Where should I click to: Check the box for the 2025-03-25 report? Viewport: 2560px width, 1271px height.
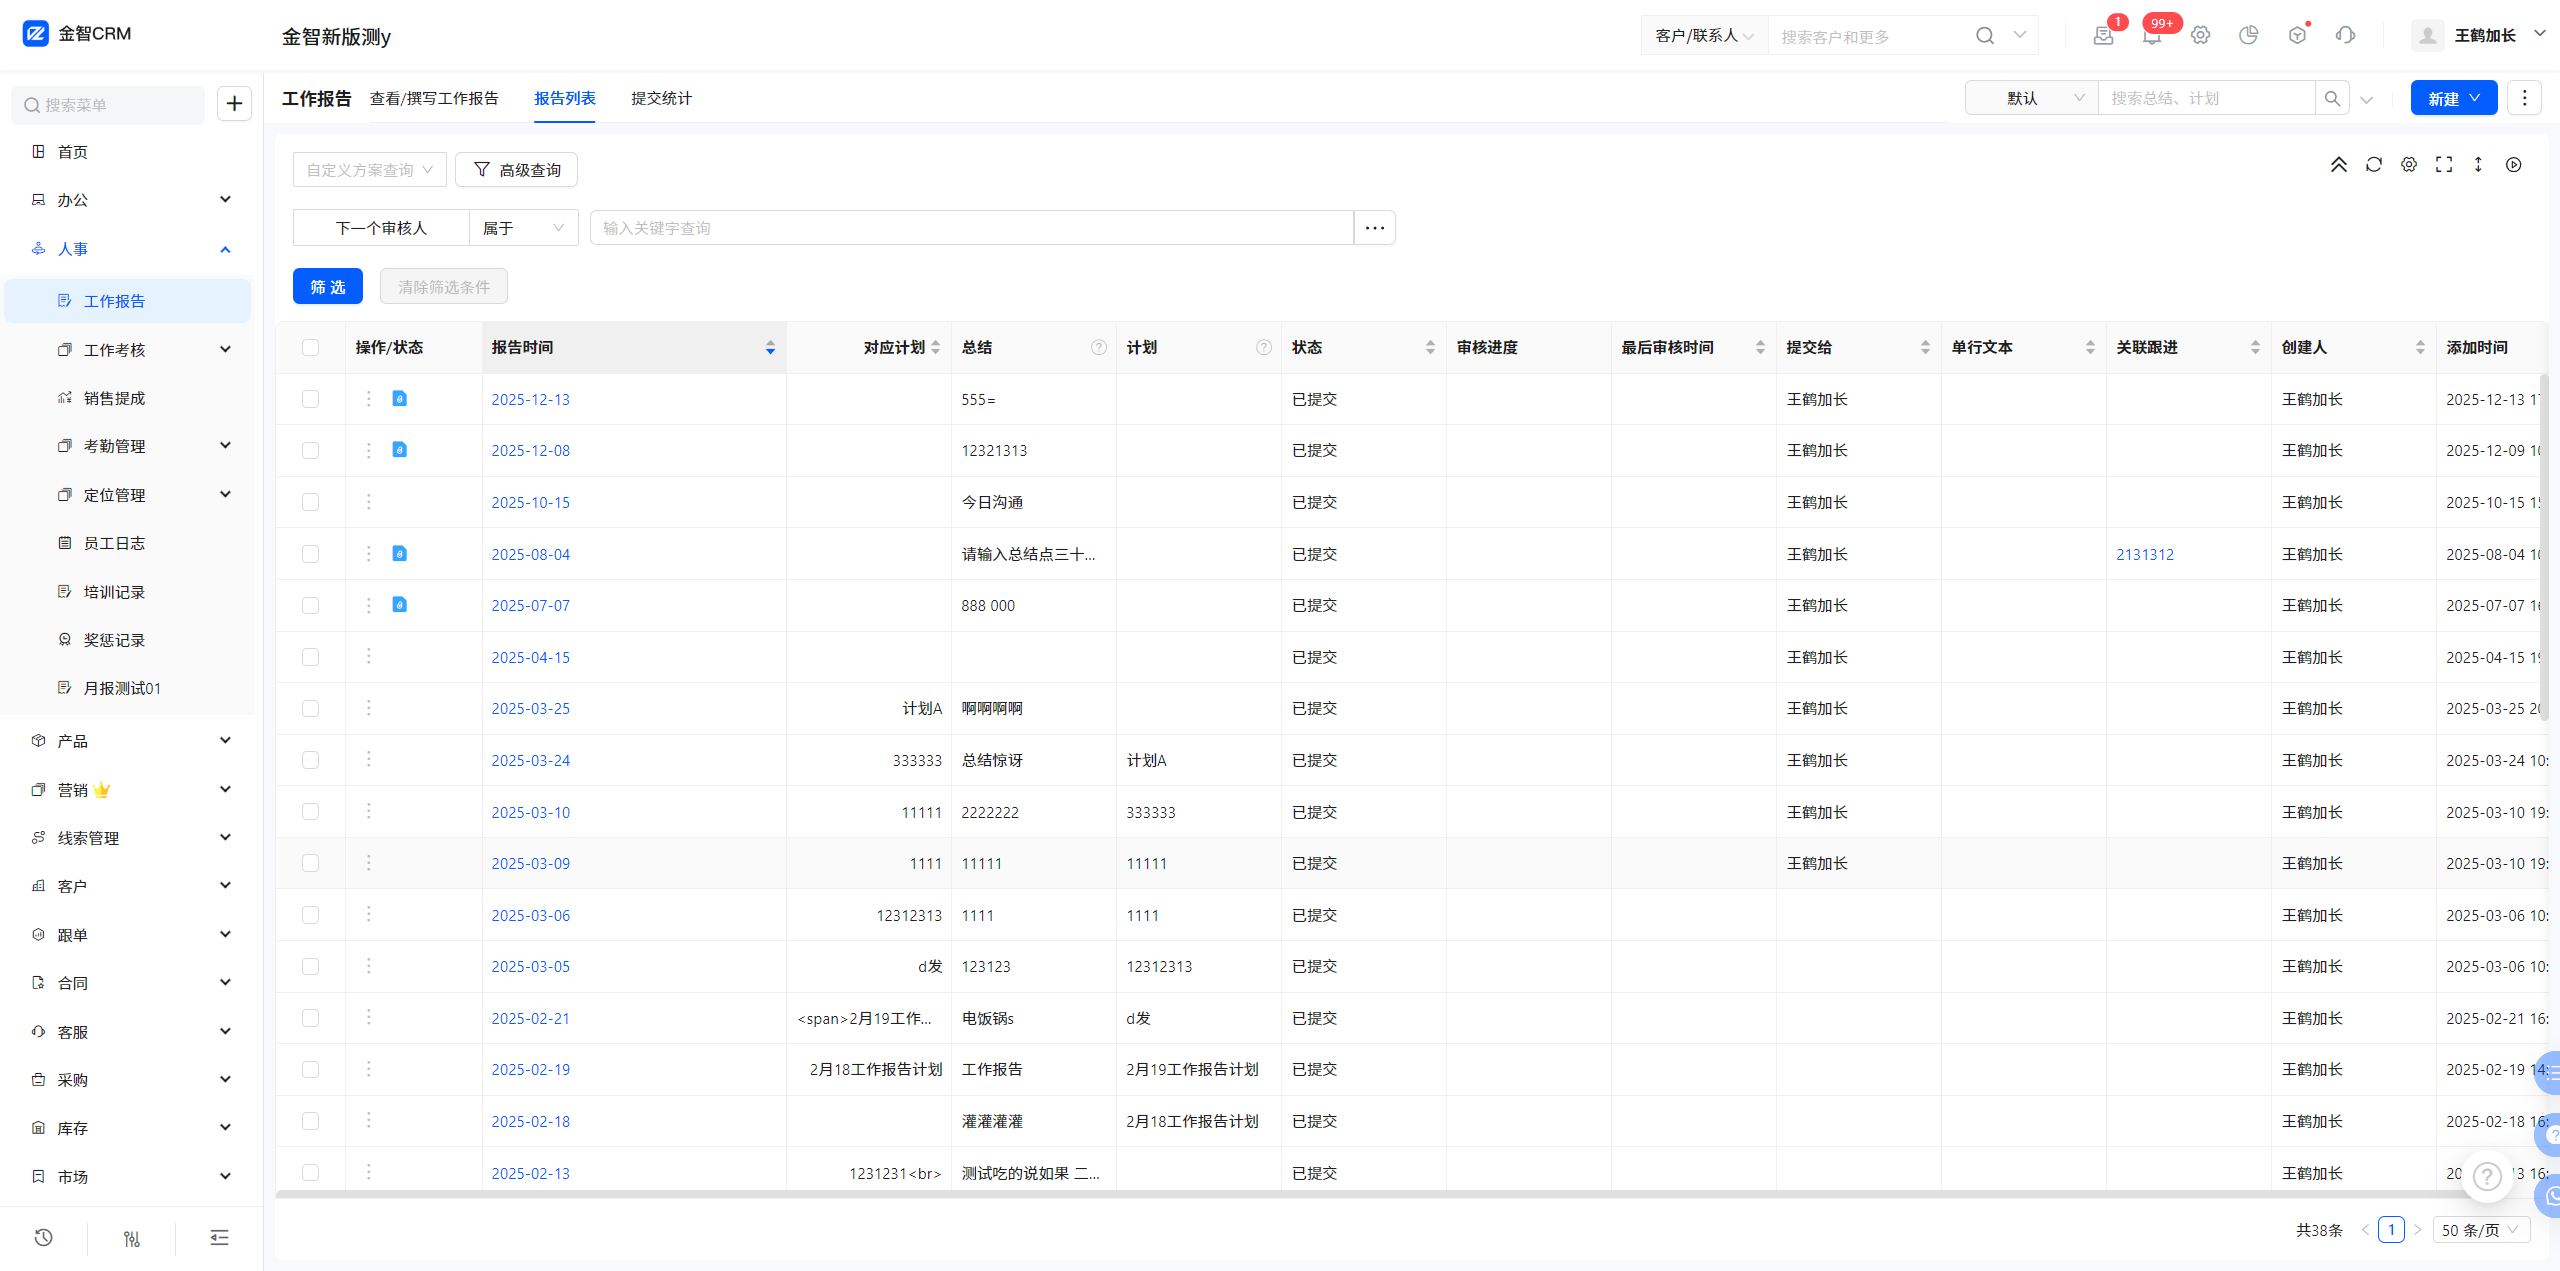click(310, 709)
